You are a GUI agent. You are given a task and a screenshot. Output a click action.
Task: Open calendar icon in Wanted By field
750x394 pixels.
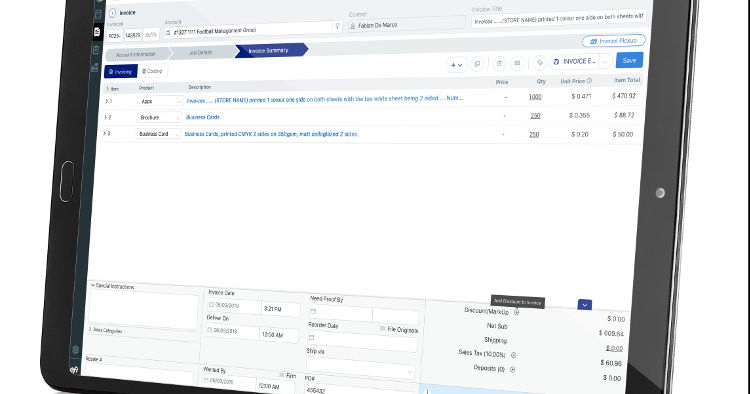207,381
